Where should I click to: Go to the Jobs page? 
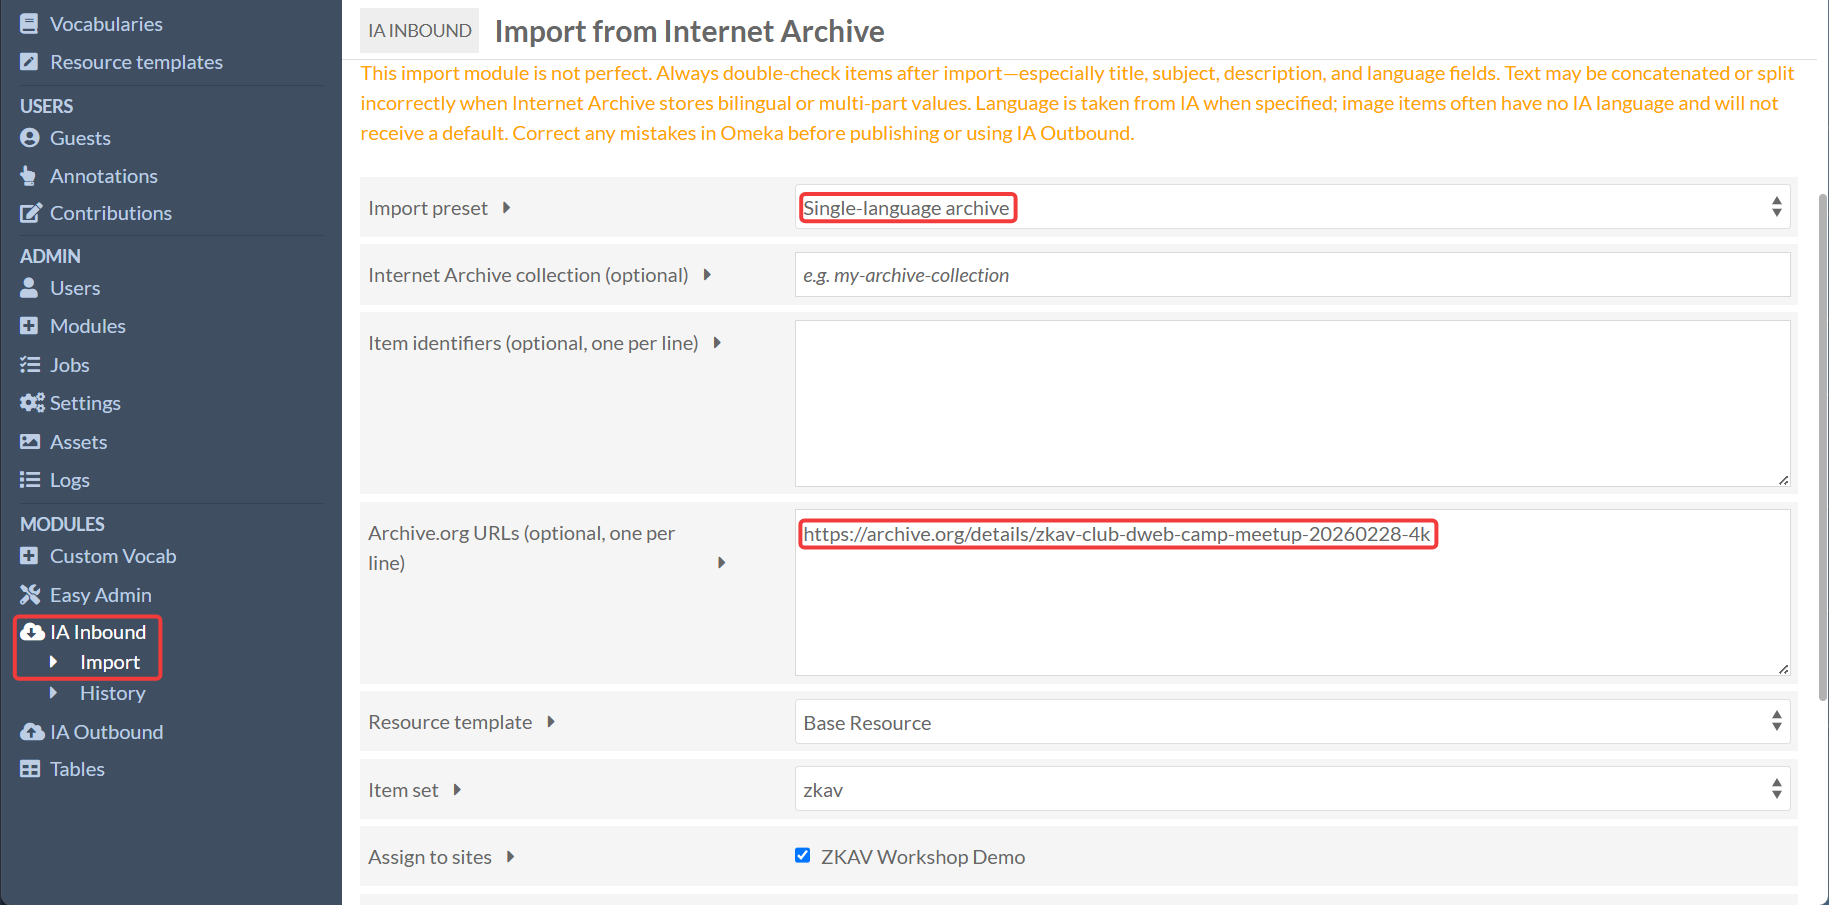[x=70, y=365]
